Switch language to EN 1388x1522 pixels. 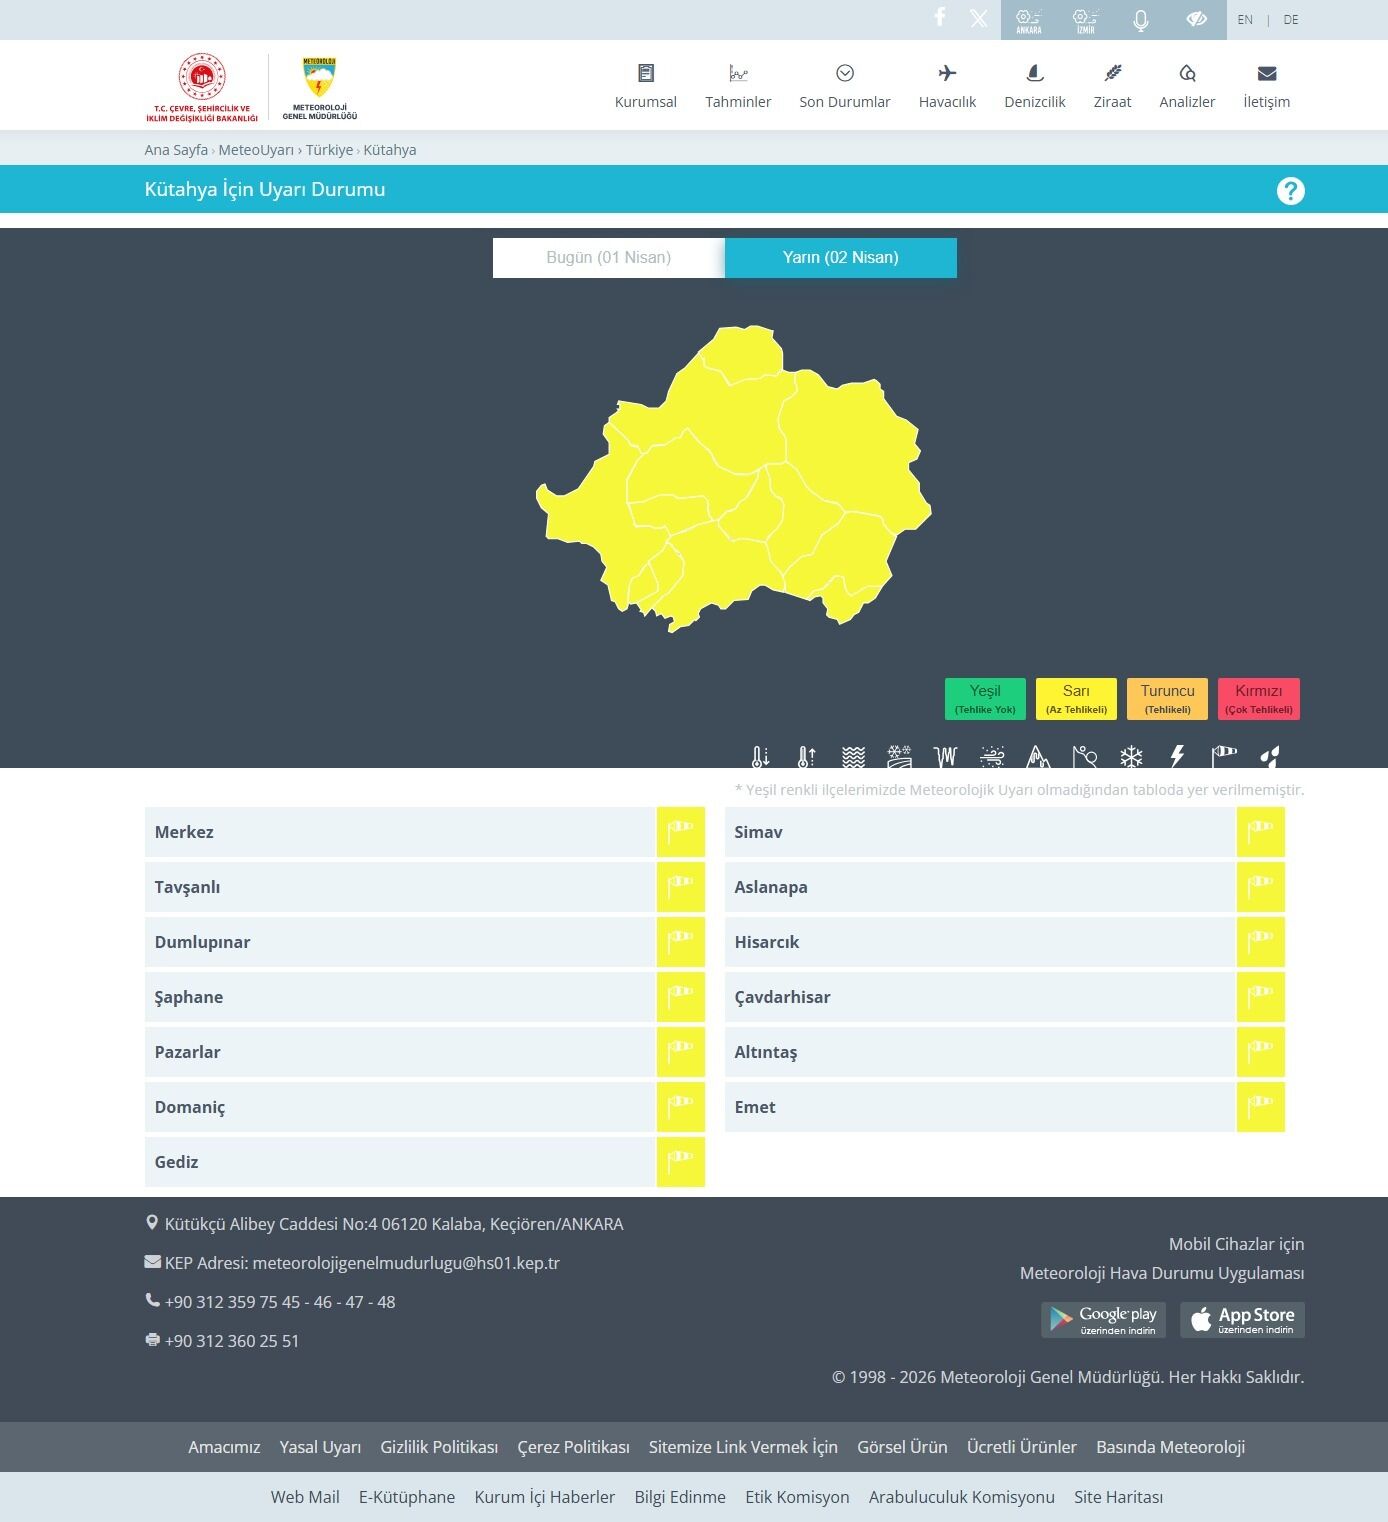pyautogui.click(x=1245, y=20)
